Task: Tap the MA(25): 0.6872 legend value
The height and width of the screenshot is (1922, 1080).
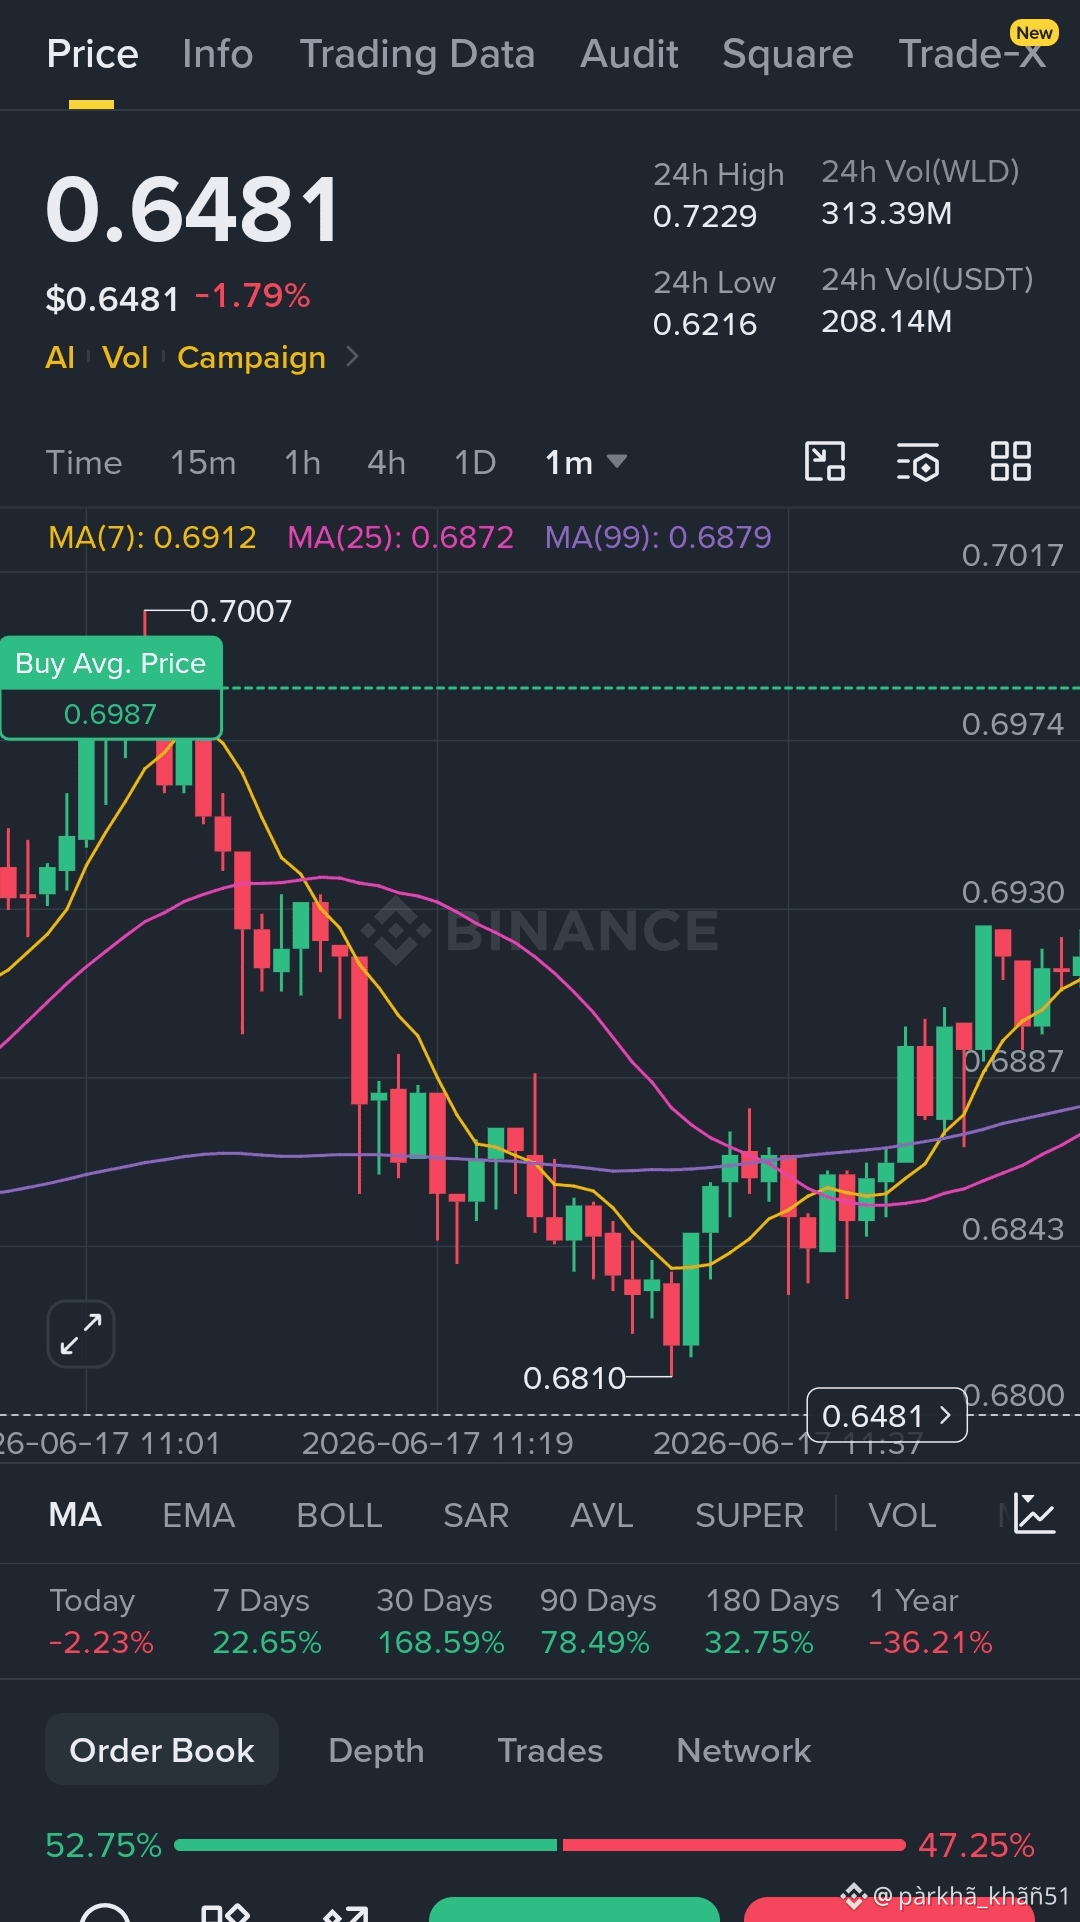Action: [400, 537]
